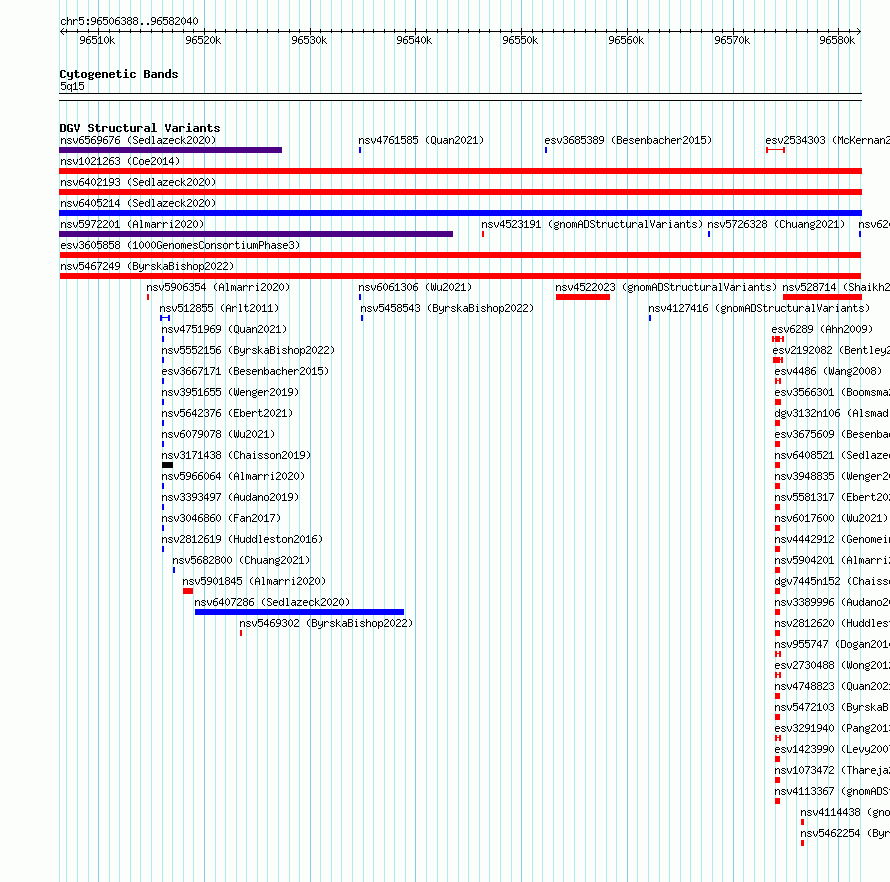Screen dimensions: 890x882
Task: Select nsv512855 (Arlt2011) label
Action: pos(219,308)
